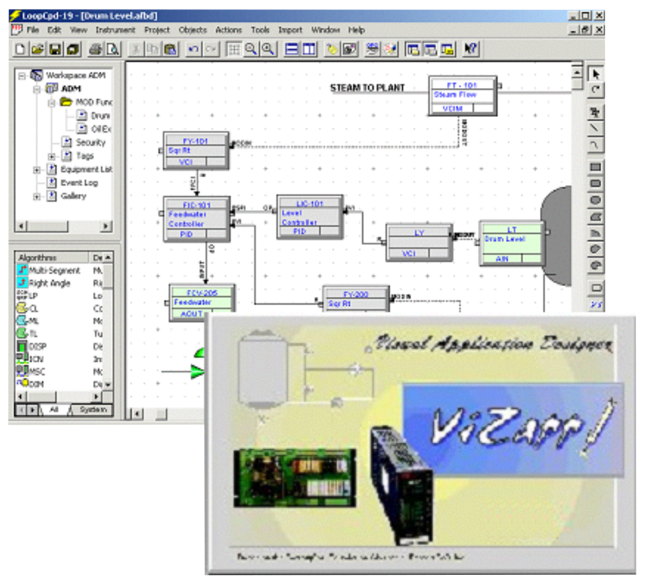
Task: Select the FY-200 Sqr Rt block
Action: (x=356, y=298)
